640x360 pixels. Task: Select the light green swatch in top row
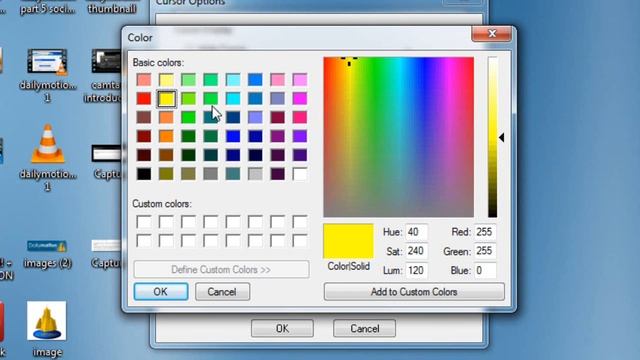click(188, 80)
